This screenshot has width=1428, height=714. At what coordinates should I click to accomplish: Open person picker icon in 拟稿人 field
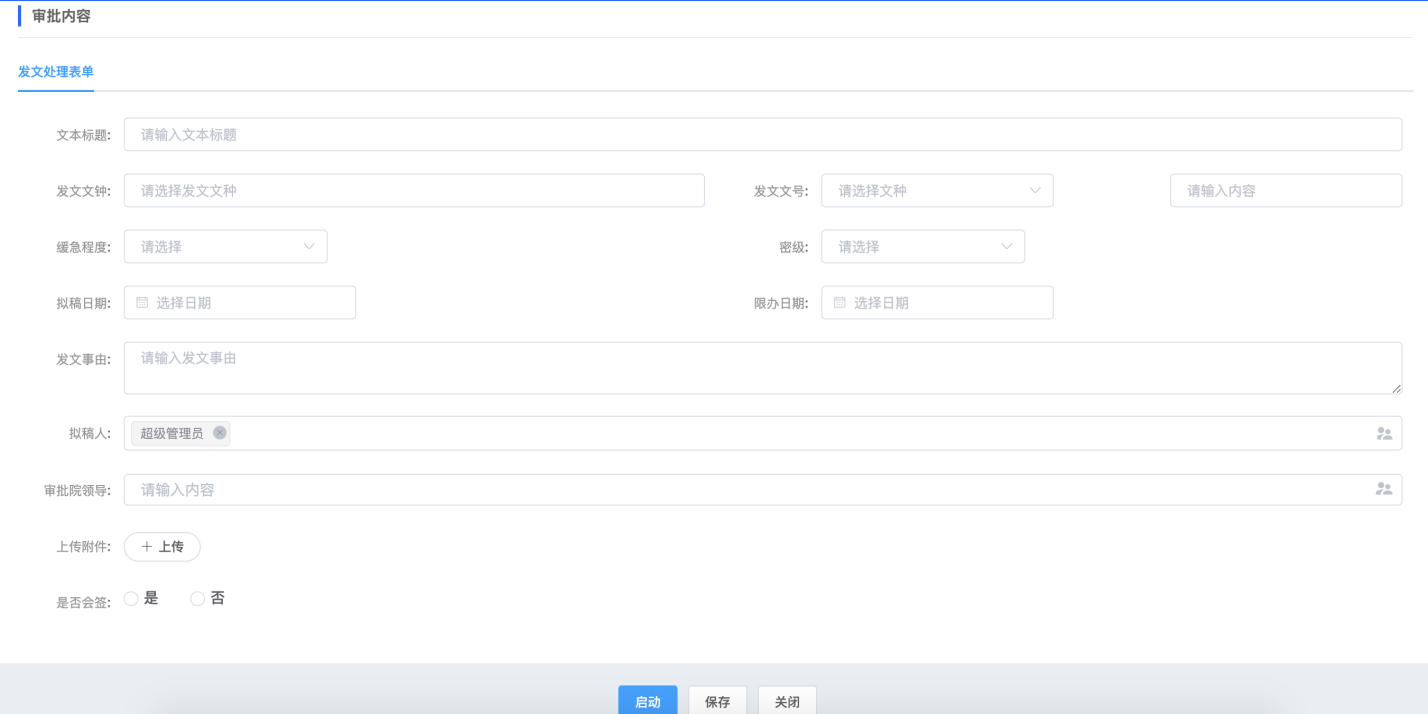tap(1384, 433)
